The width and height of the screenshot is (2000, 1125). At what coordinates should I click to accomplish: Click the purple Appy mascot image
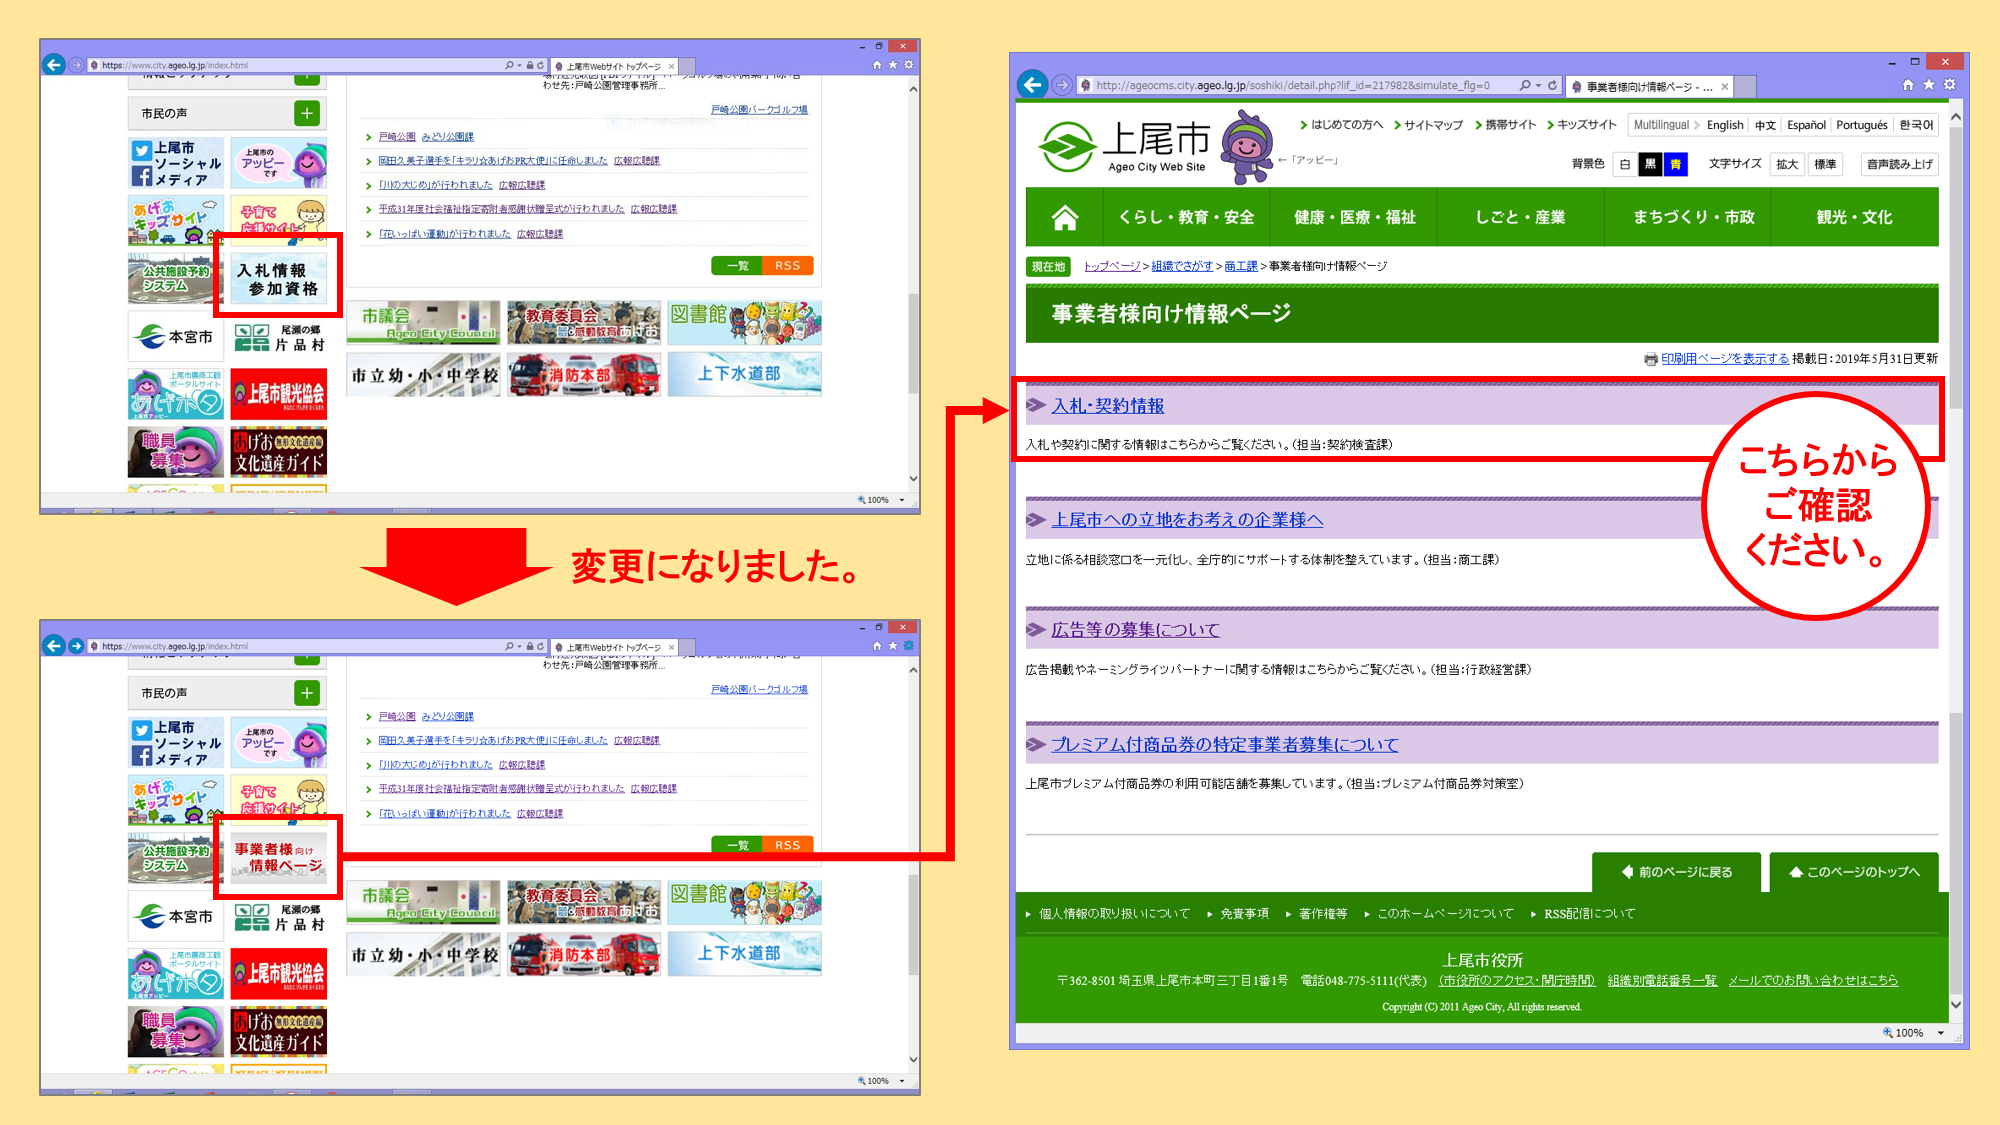(x=1247, y=147)
